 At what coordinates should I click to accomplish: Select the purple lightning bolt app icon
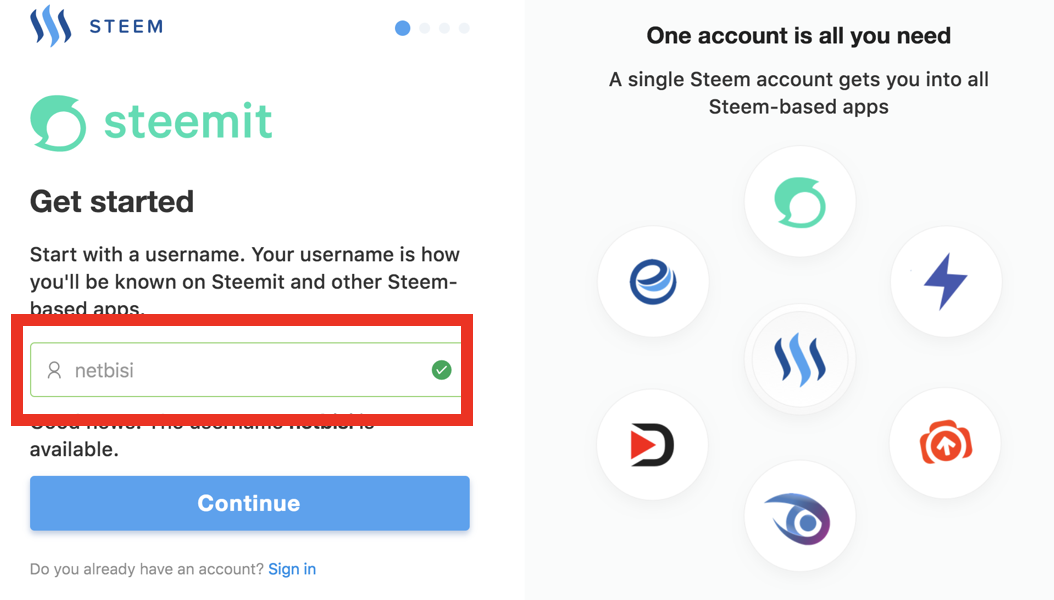click(946, 282)
